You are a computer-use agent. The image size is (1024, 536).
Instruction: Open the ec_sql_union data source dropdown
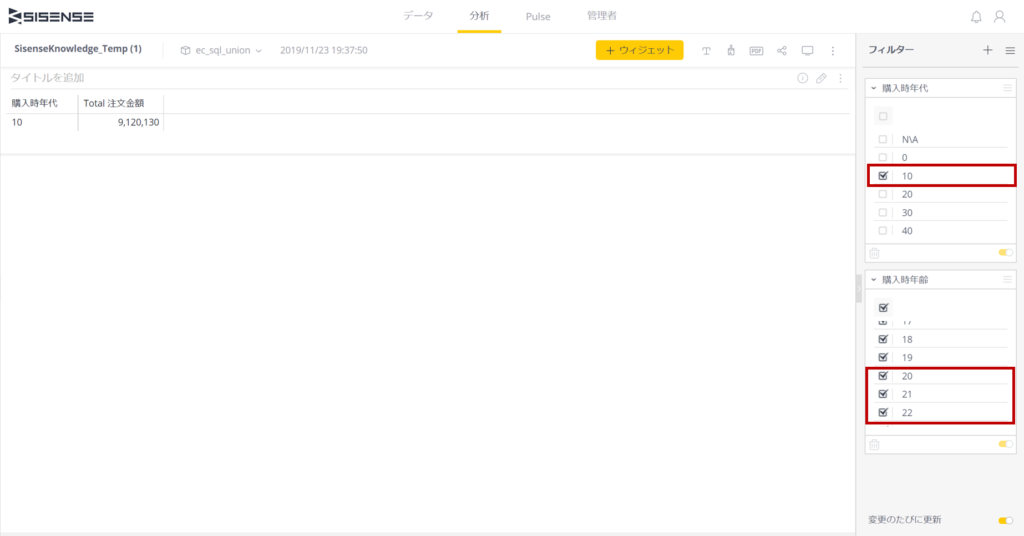pos(221,50)
